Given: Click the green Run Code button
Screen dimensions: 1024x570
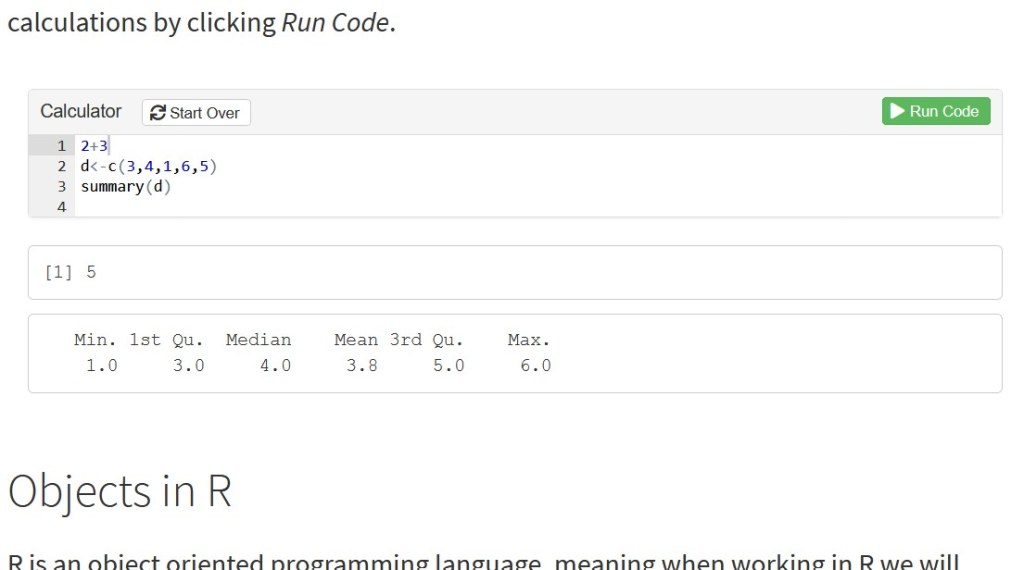Looking at the screenshot, I should tap(935, 111).
